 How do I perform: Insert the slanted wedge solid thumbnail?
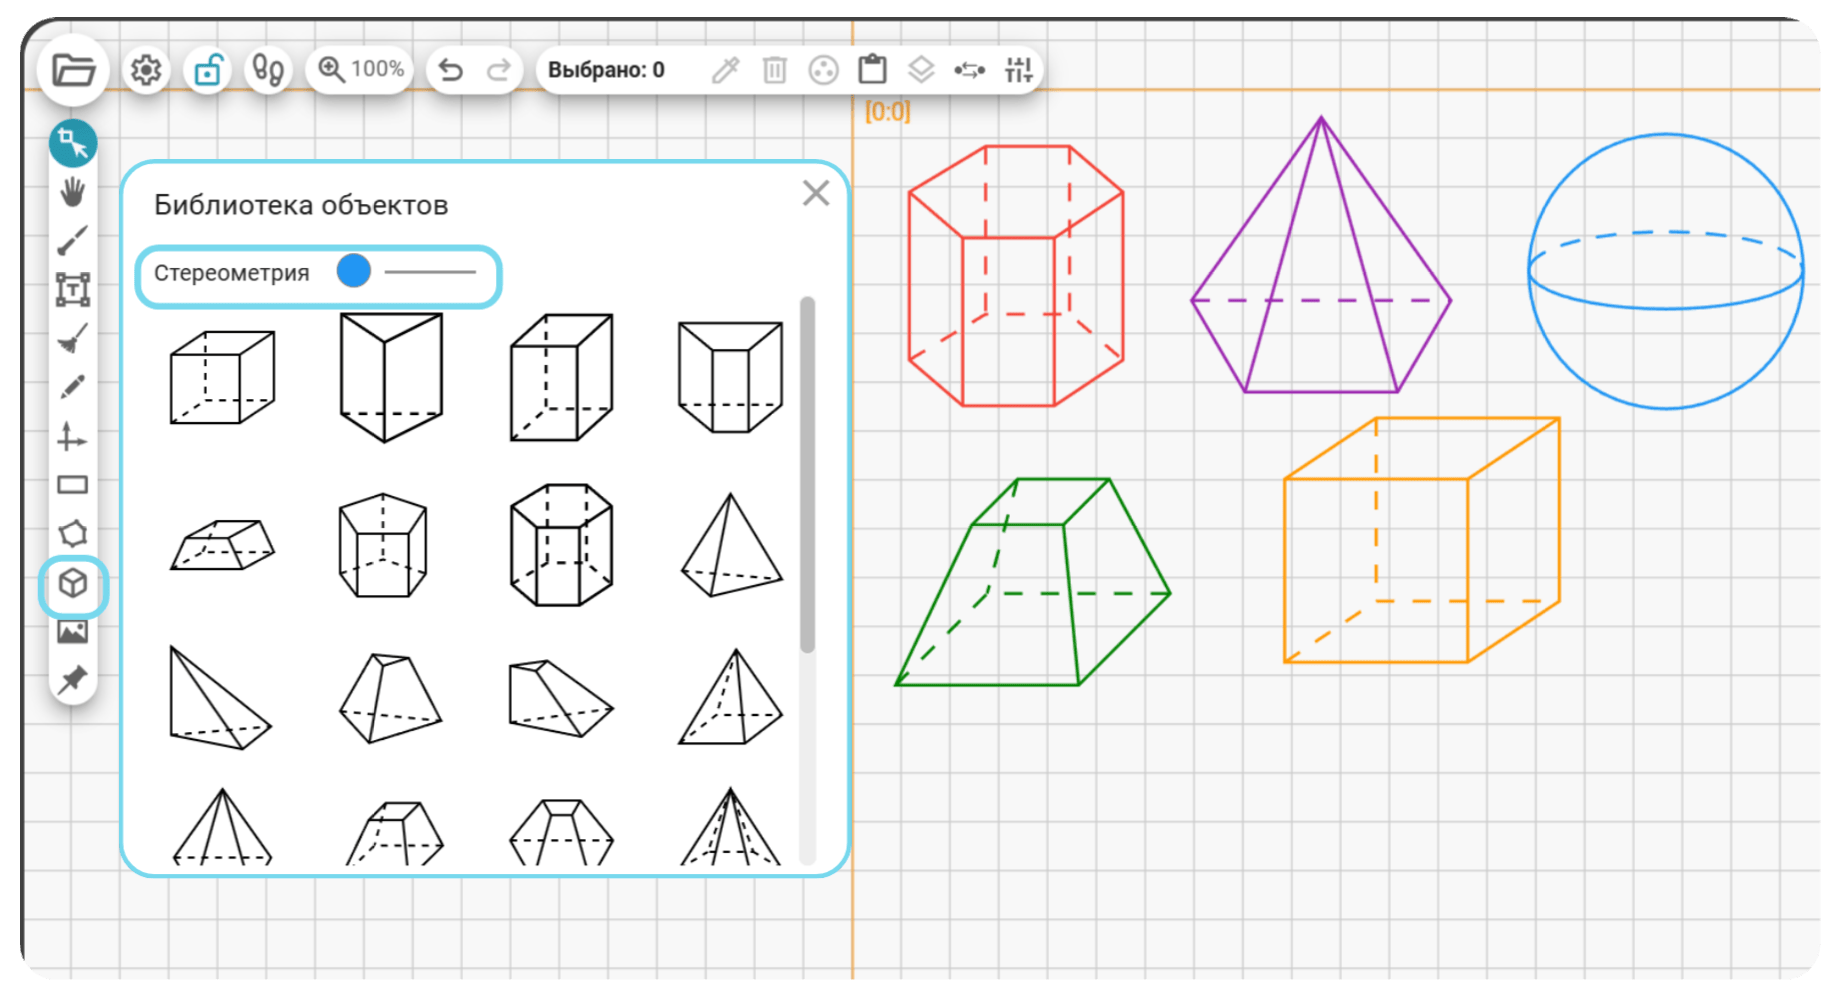[x=560, y=698]
